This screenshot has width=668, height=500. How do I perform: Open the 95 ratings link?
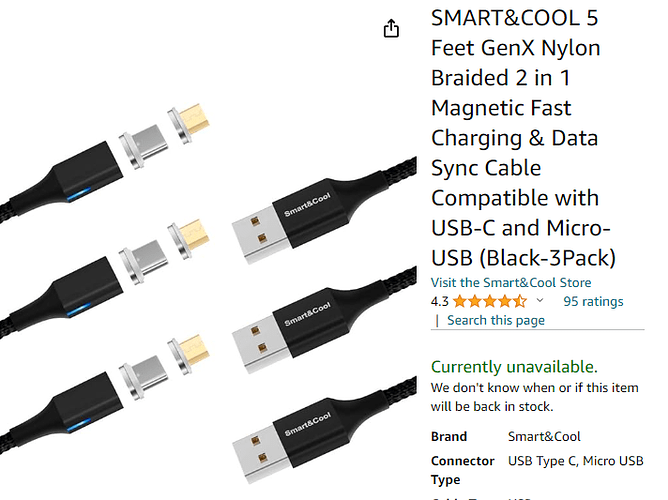point(593,301)
